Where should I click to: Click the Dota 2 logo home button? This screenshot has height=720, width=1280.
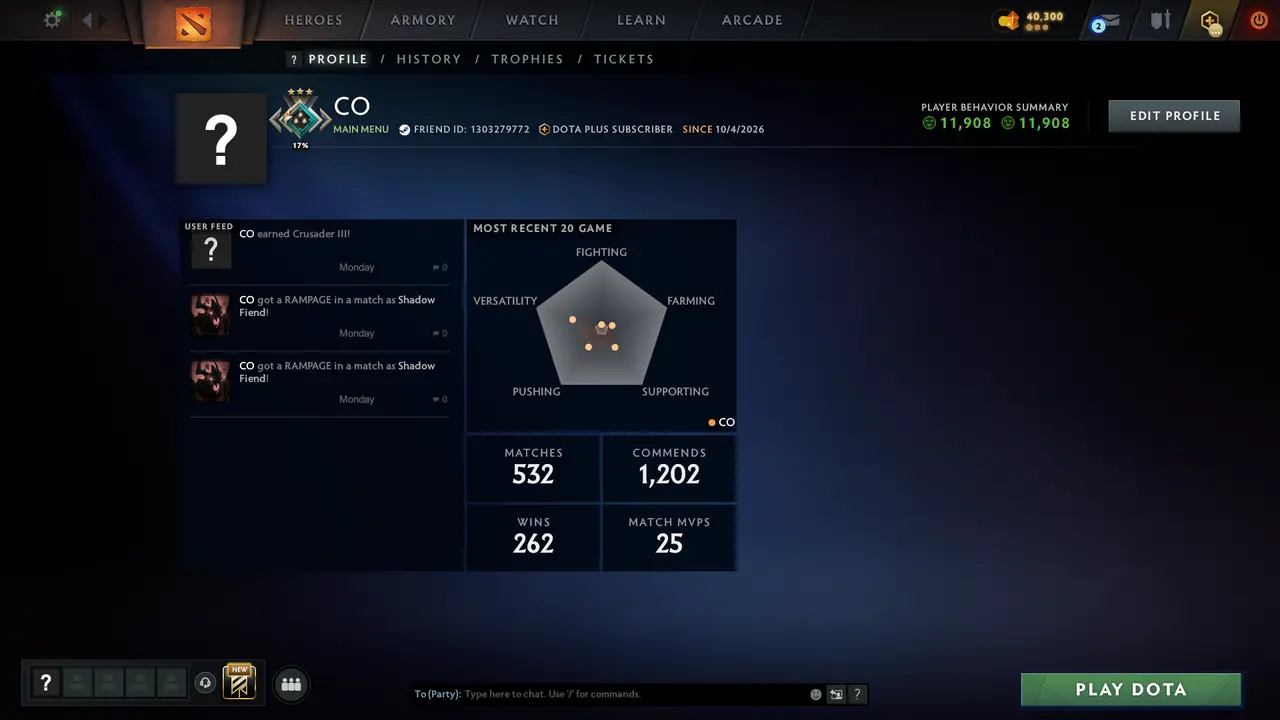tap(193, 23)
